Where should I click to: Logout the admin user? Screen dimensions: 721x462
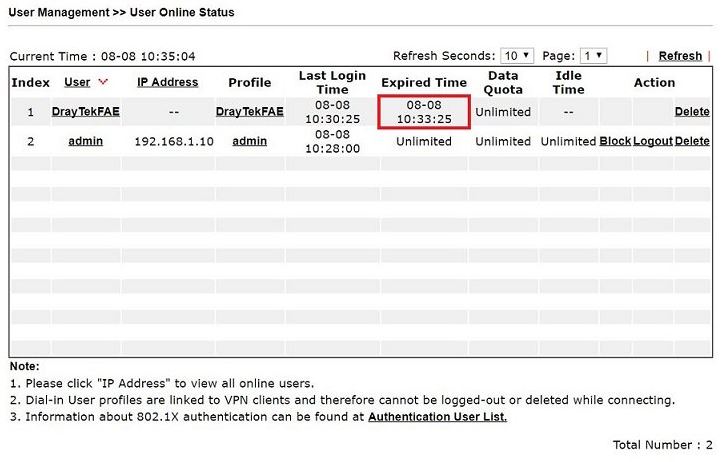(652, 141)
